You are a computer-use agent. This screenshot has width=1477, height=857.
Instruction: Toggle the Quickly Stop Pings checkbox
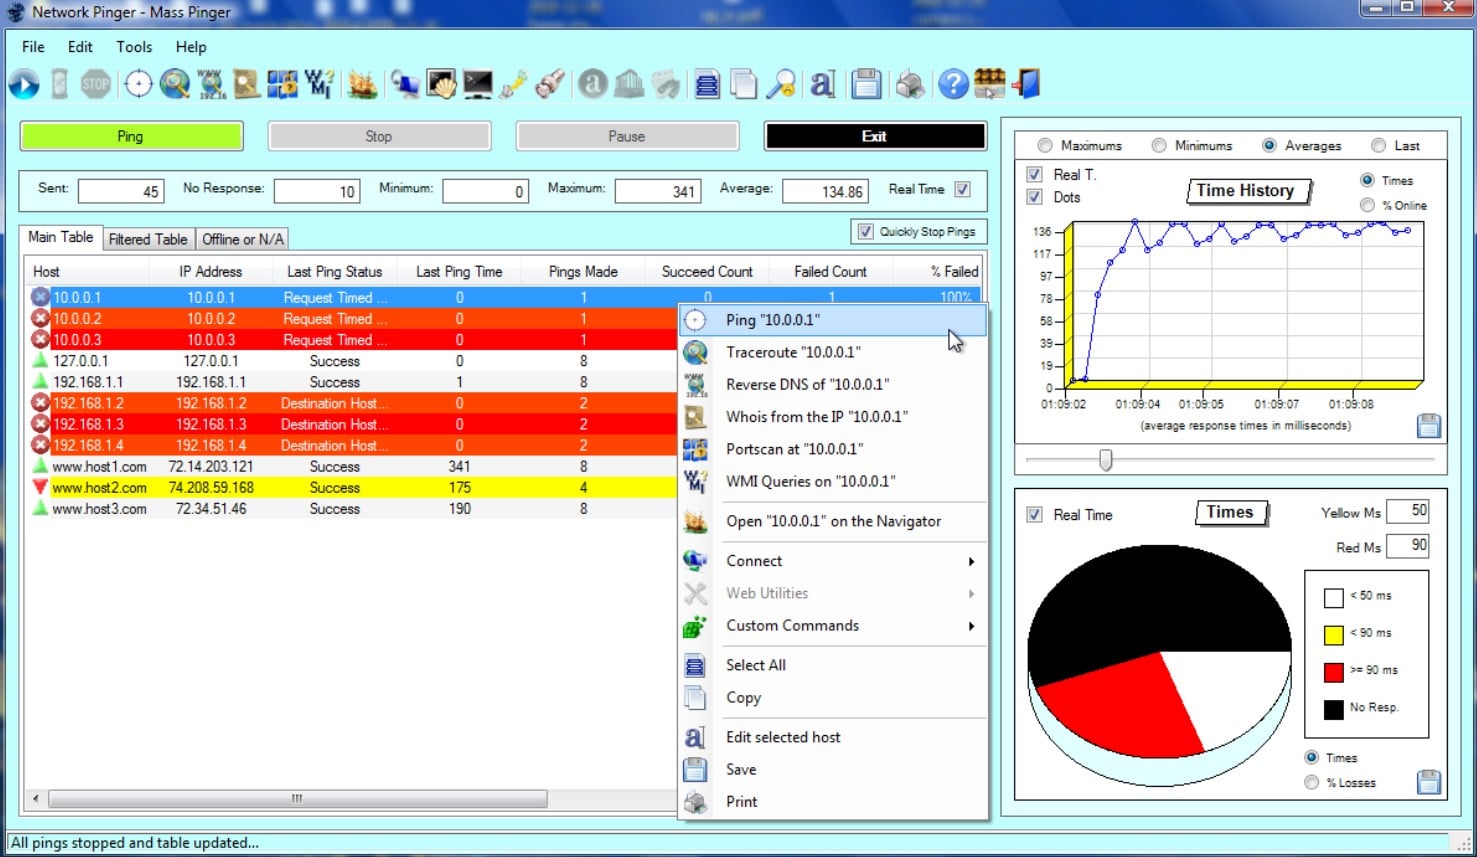pos(866,231)
